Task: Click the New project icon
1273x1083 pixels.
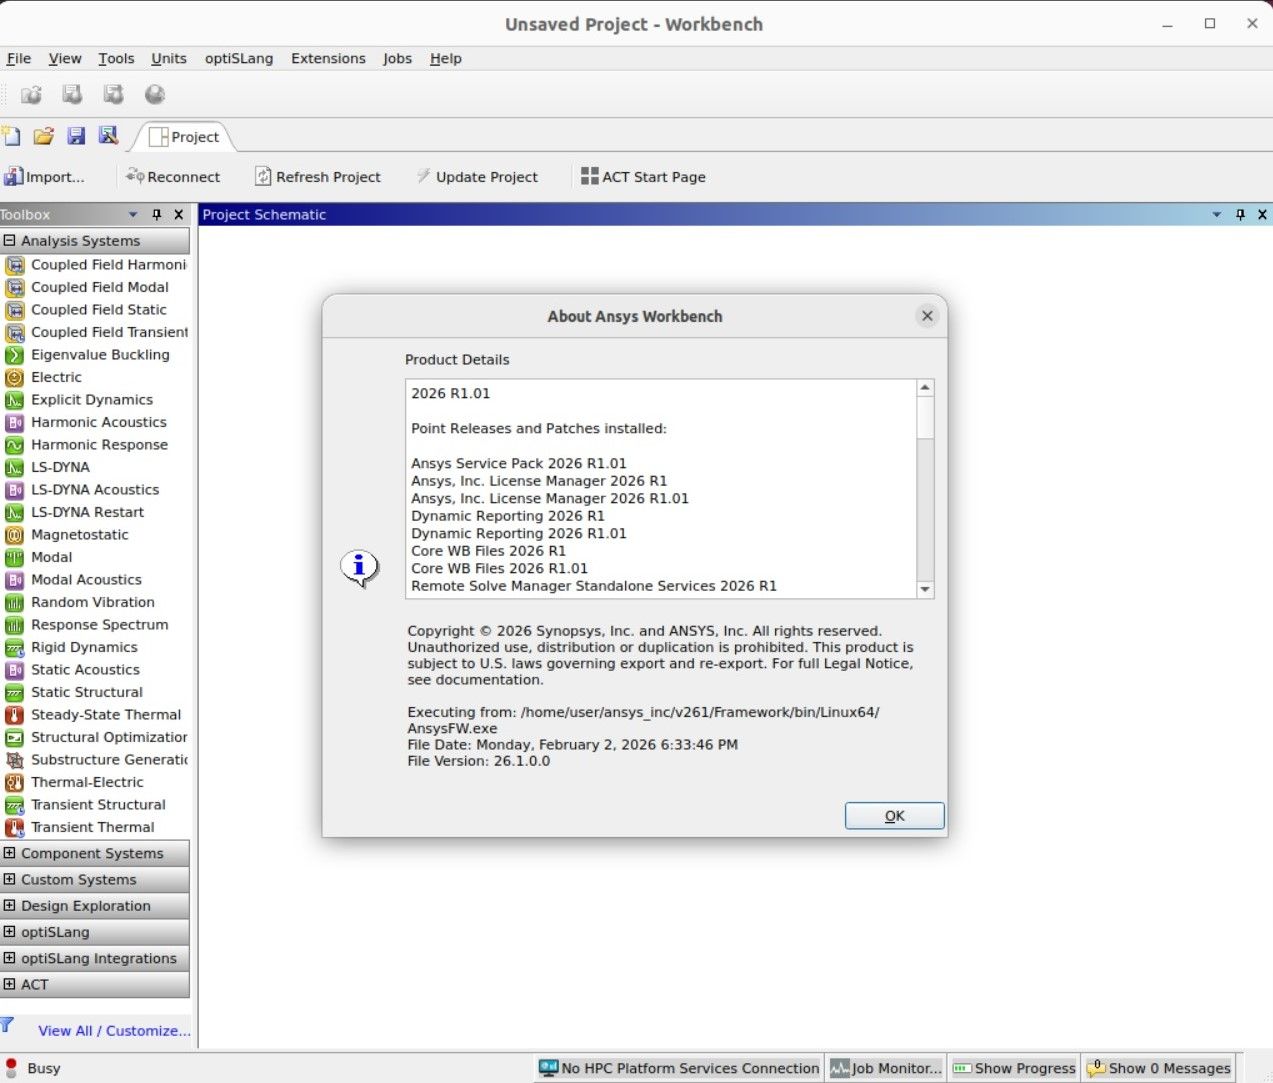Action: click(11, 136)
